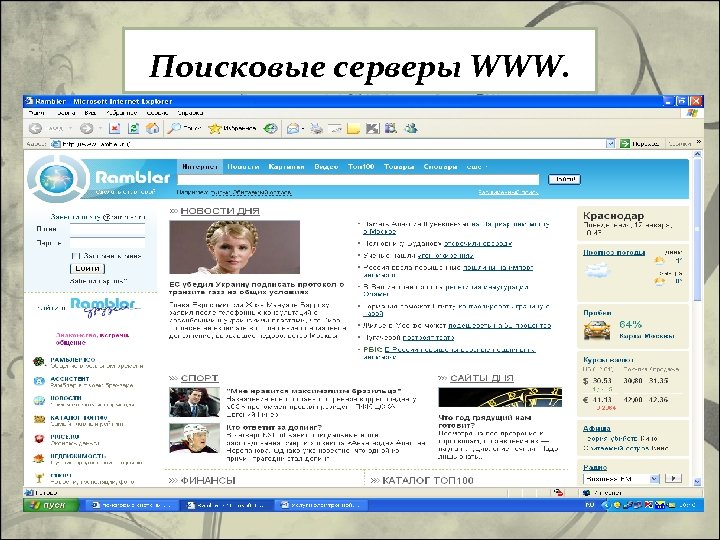Click the Windows Пуск start button
Viewport: 720px width, 540px height.
pos(50,505)
